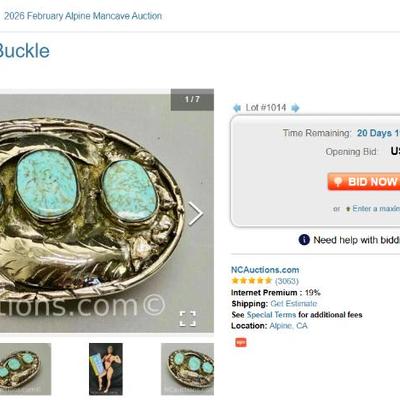The height and width of the screenshot is (400, 400).
Task: Click the green arrow beside Enter a maximum
Action: point(348,209)
